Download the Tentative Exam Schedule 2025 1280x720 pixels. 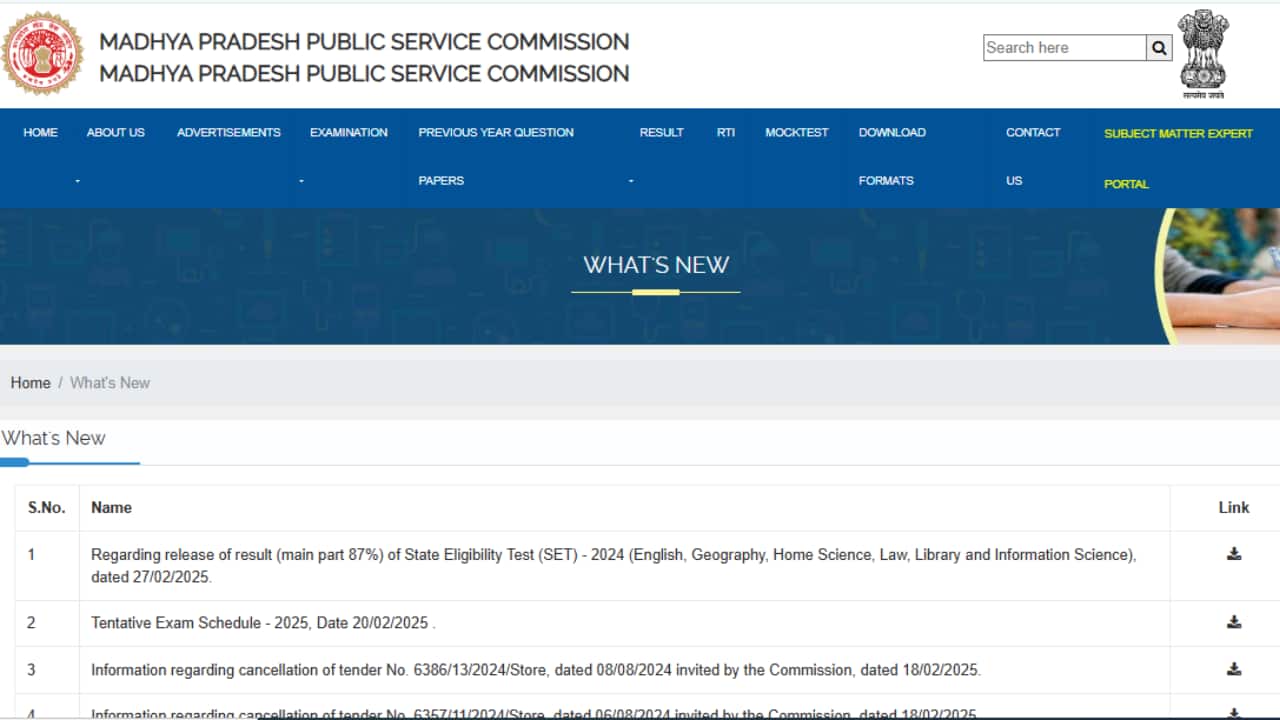click(x=1232, y=622)
